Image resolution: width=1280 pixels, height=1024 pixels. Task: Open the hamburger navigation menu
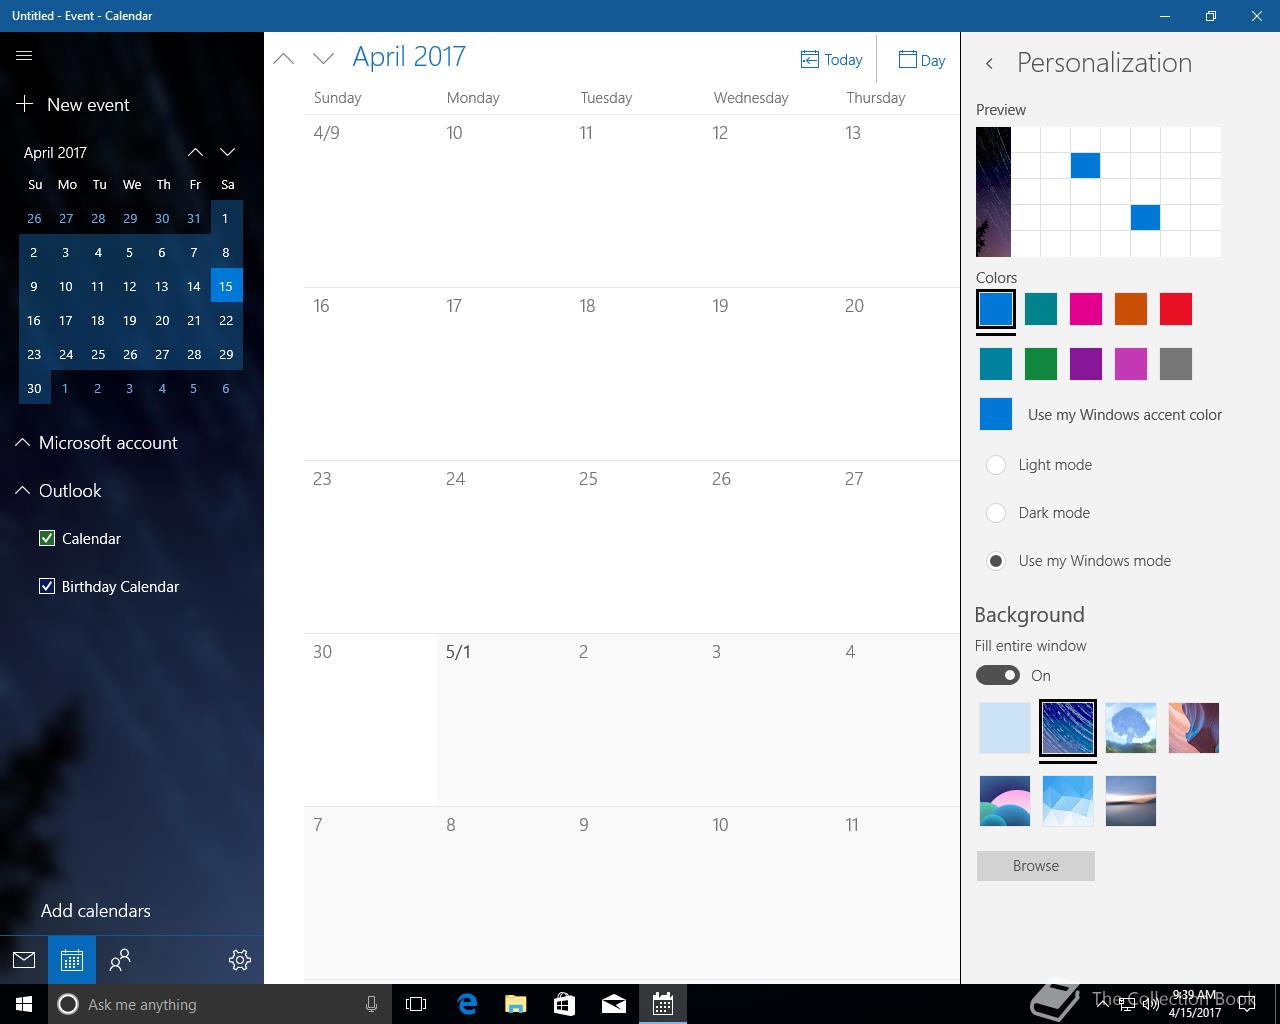[x=24, y=56]
